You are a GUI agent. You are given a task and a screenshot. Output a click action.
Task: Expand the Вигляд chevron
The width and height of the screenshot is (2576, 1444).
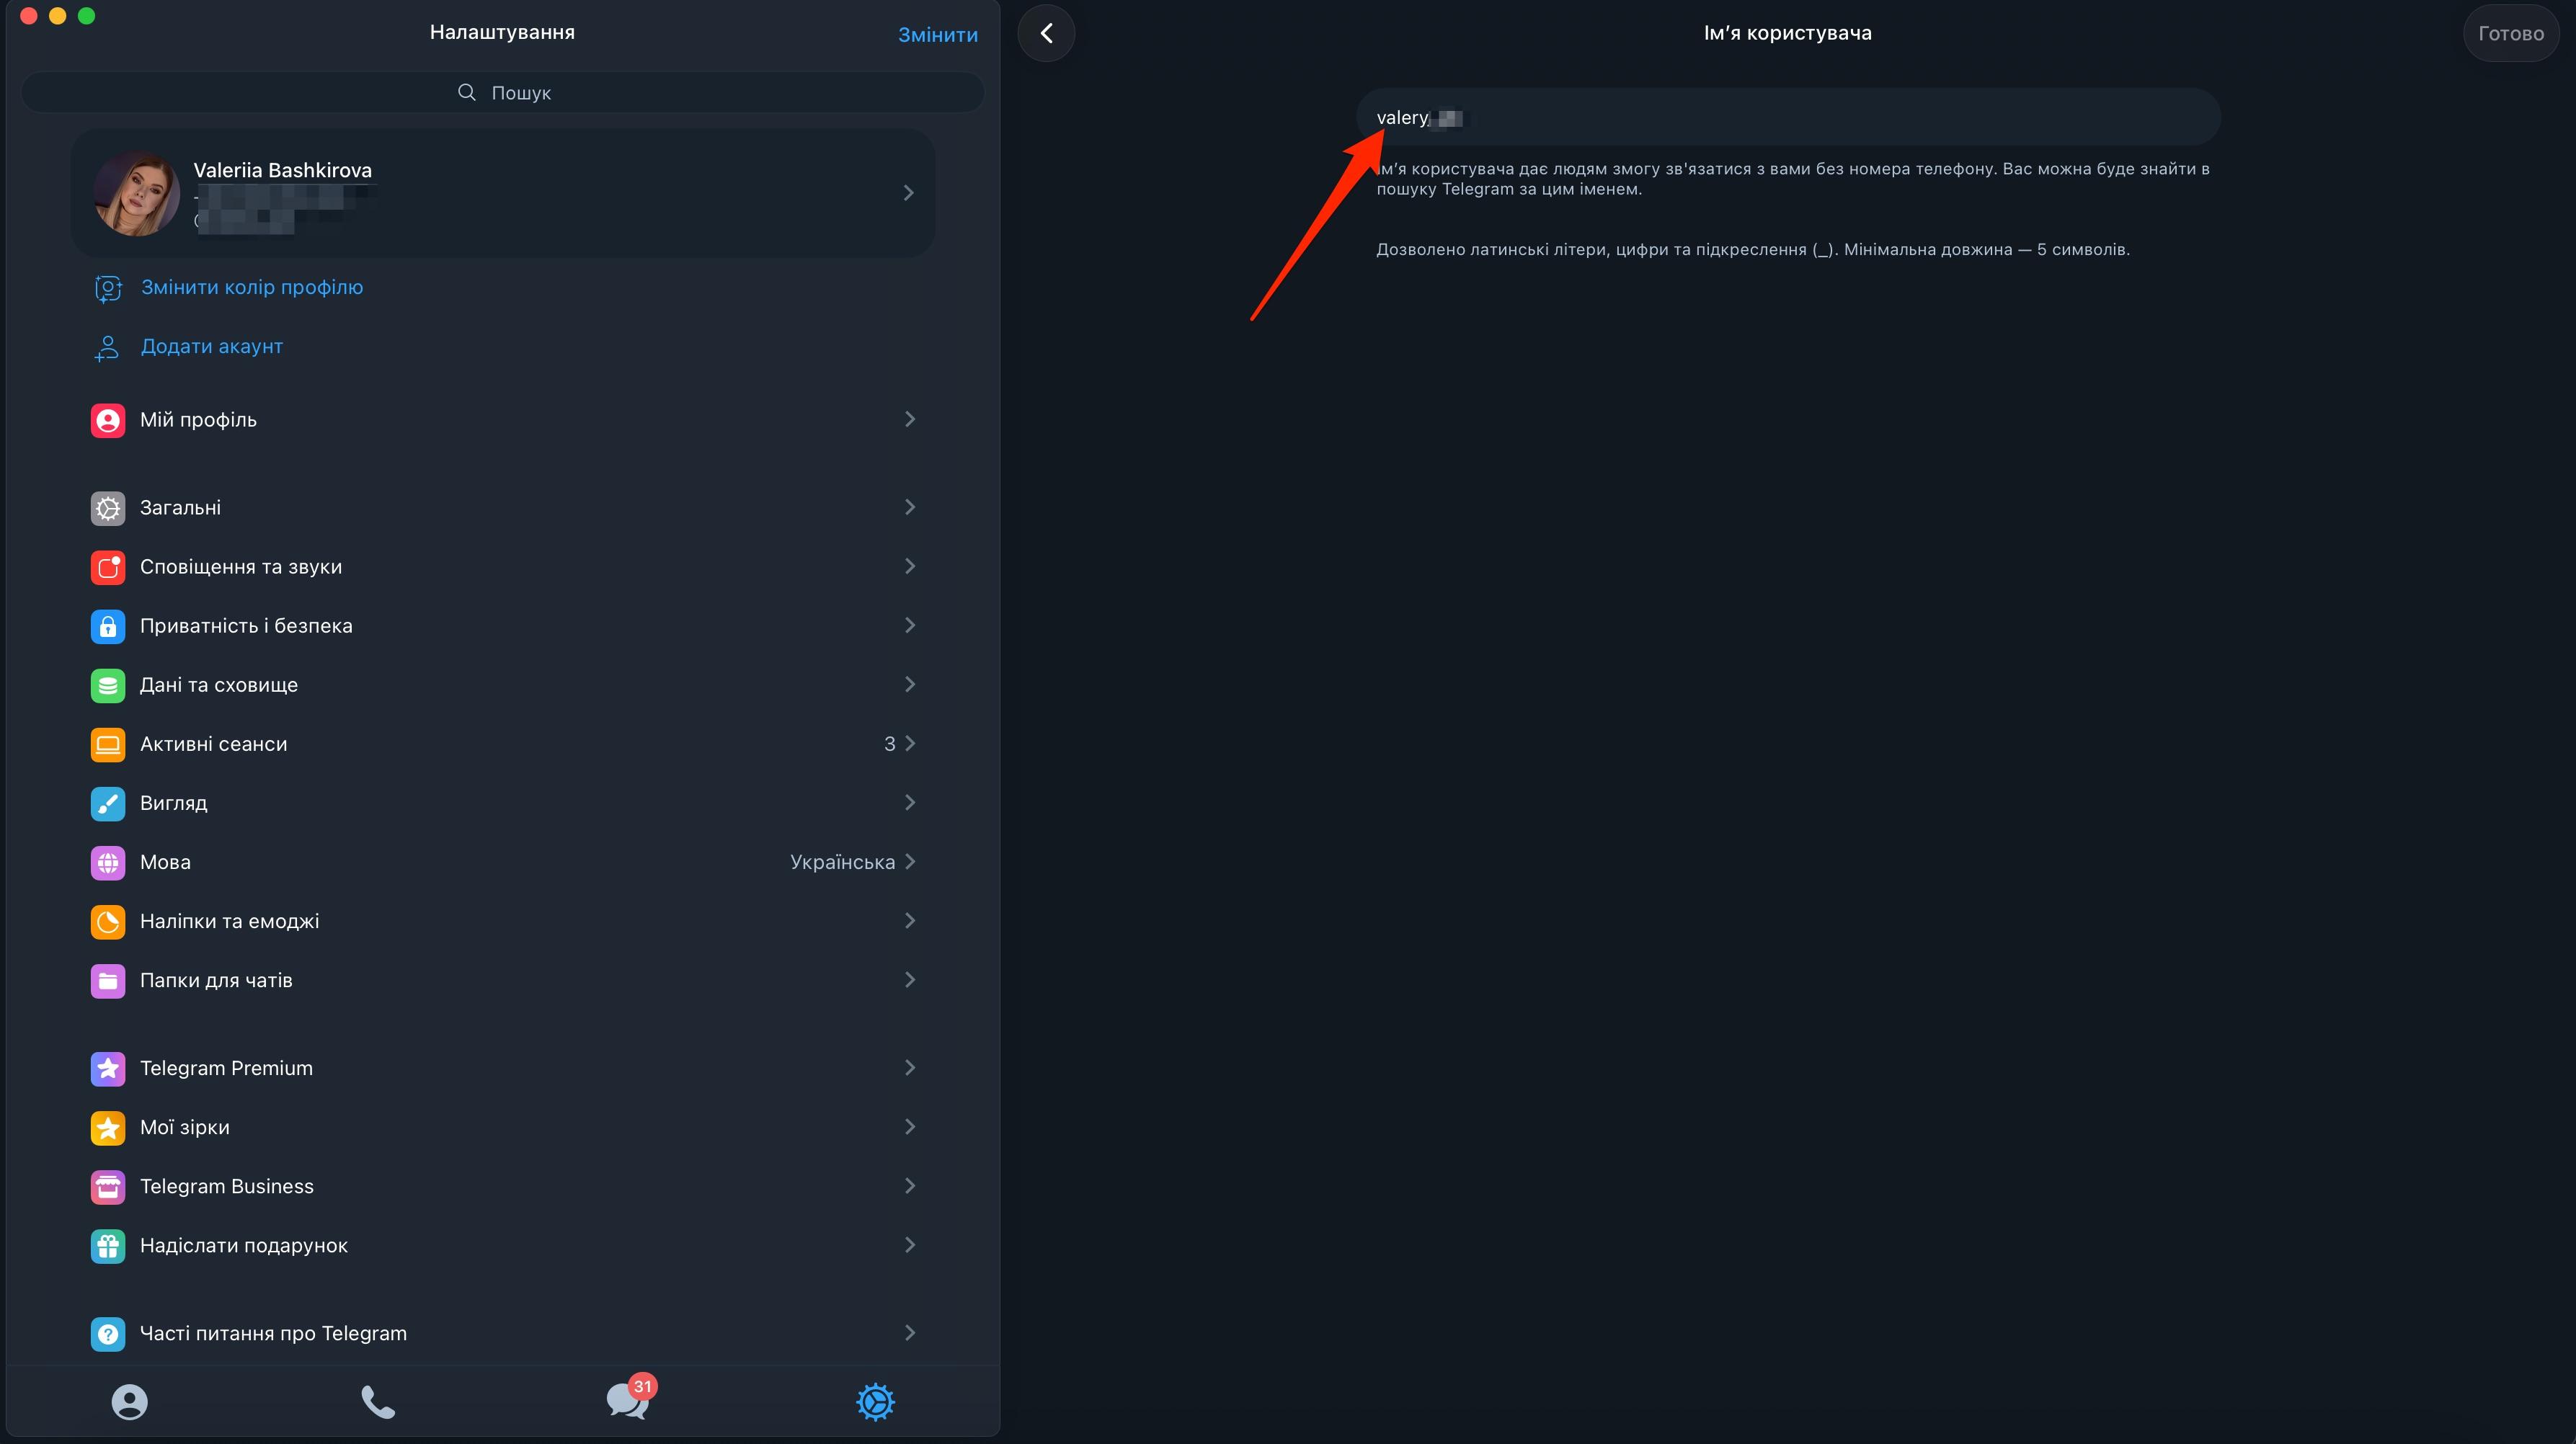[x=909, y=802]
